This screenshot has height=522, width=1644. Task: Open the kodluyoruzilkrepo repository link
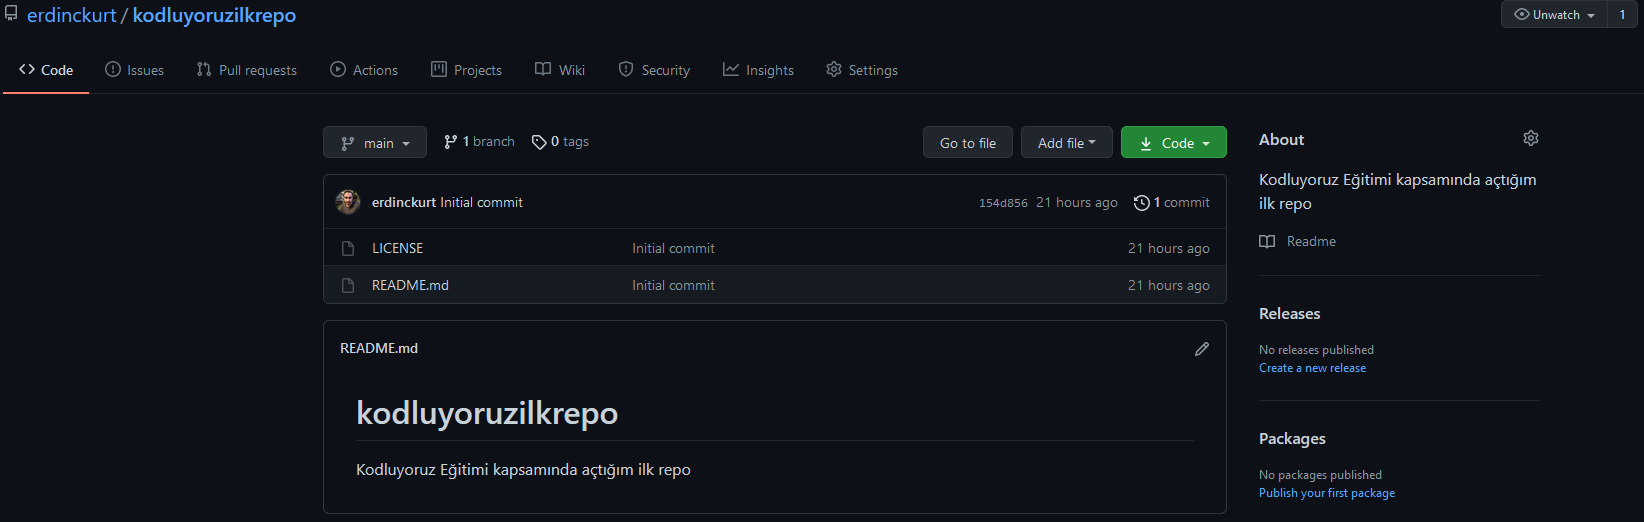click(x=214, y=16)
